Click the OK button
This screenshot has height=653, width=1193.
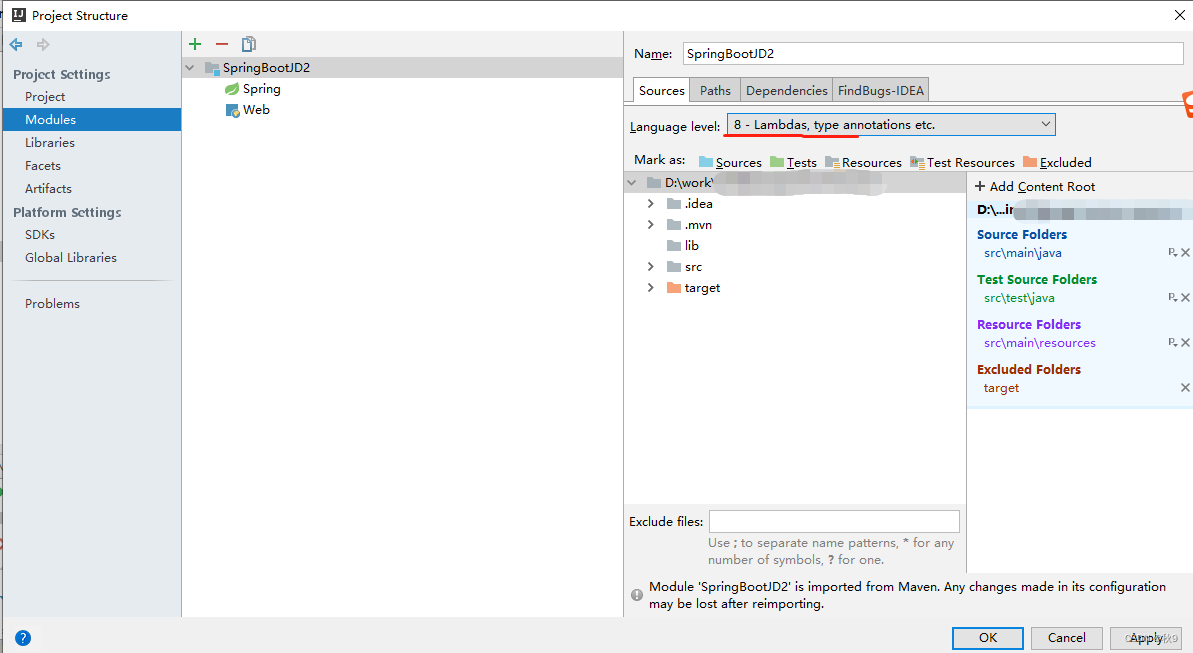coord(988,638)
